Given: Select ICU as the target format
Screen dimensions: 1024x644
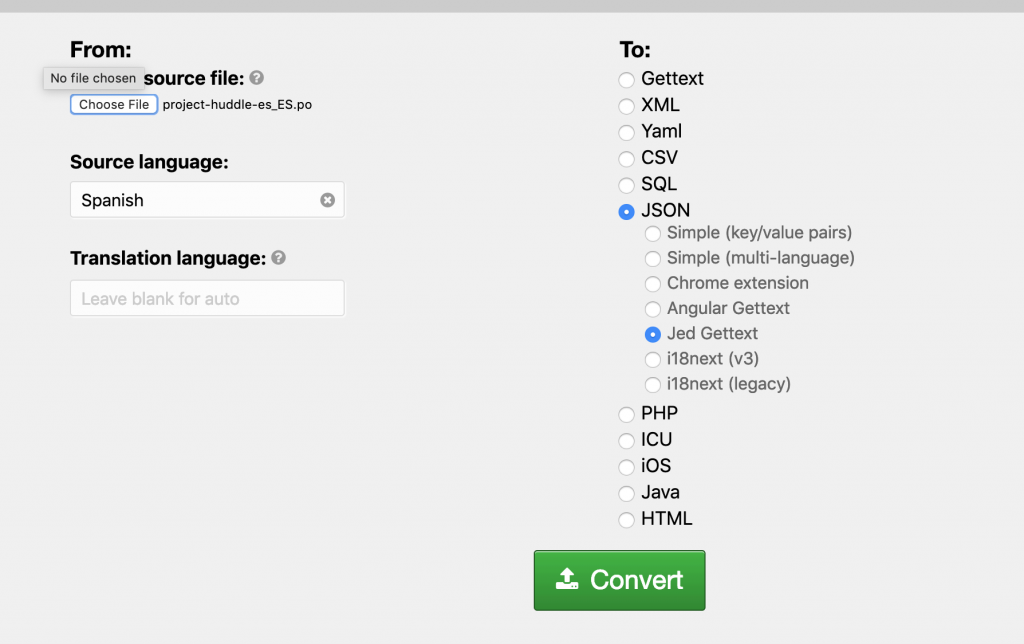Looking at the screenshot, I should [x=627, y=440].
